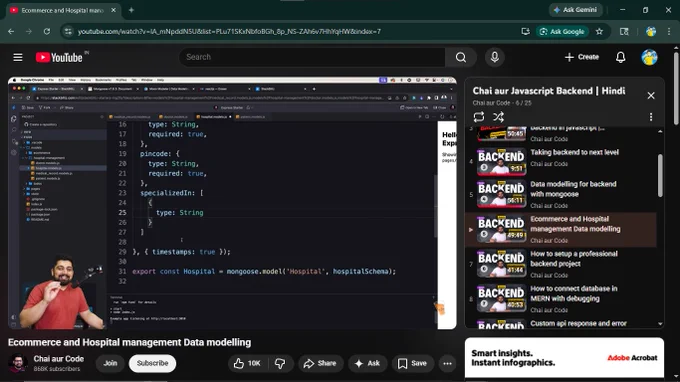Toggle playlist loop

[x=479, y=117]
